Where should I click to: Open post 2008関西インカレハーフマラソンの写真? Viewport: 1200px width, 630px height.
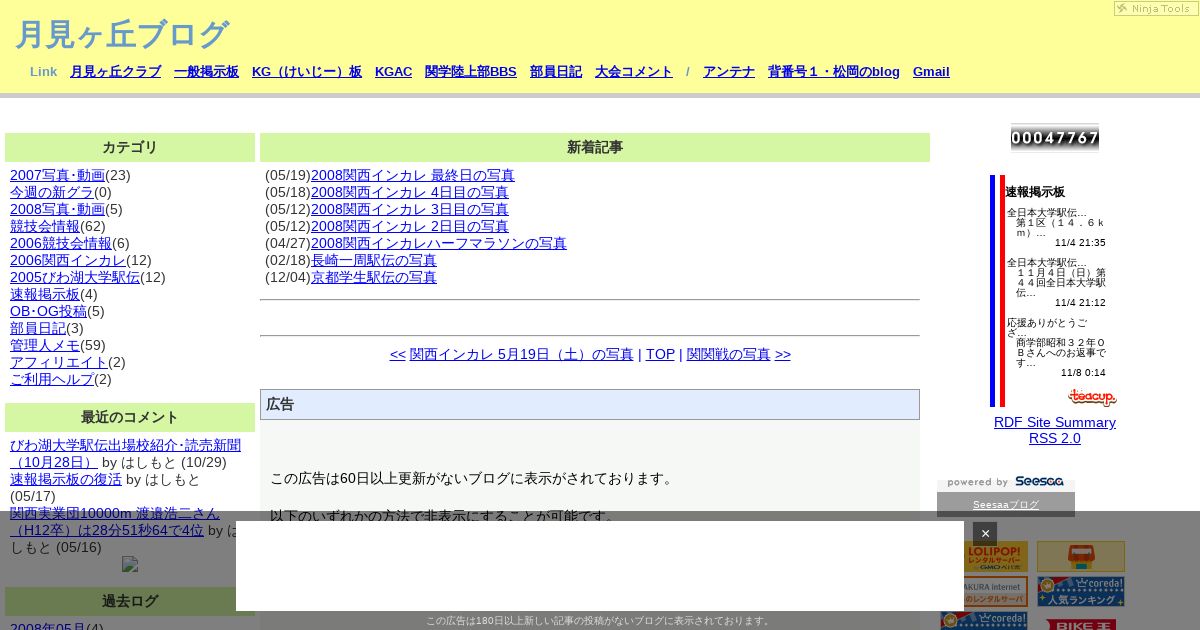pyautogui.click(x=439, y=243)
